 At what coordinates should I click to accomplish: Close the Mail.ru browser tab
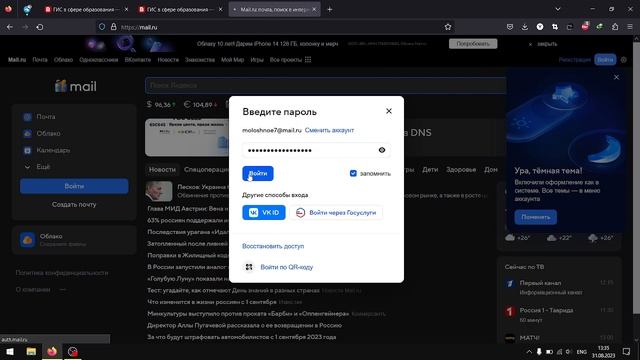314,9
